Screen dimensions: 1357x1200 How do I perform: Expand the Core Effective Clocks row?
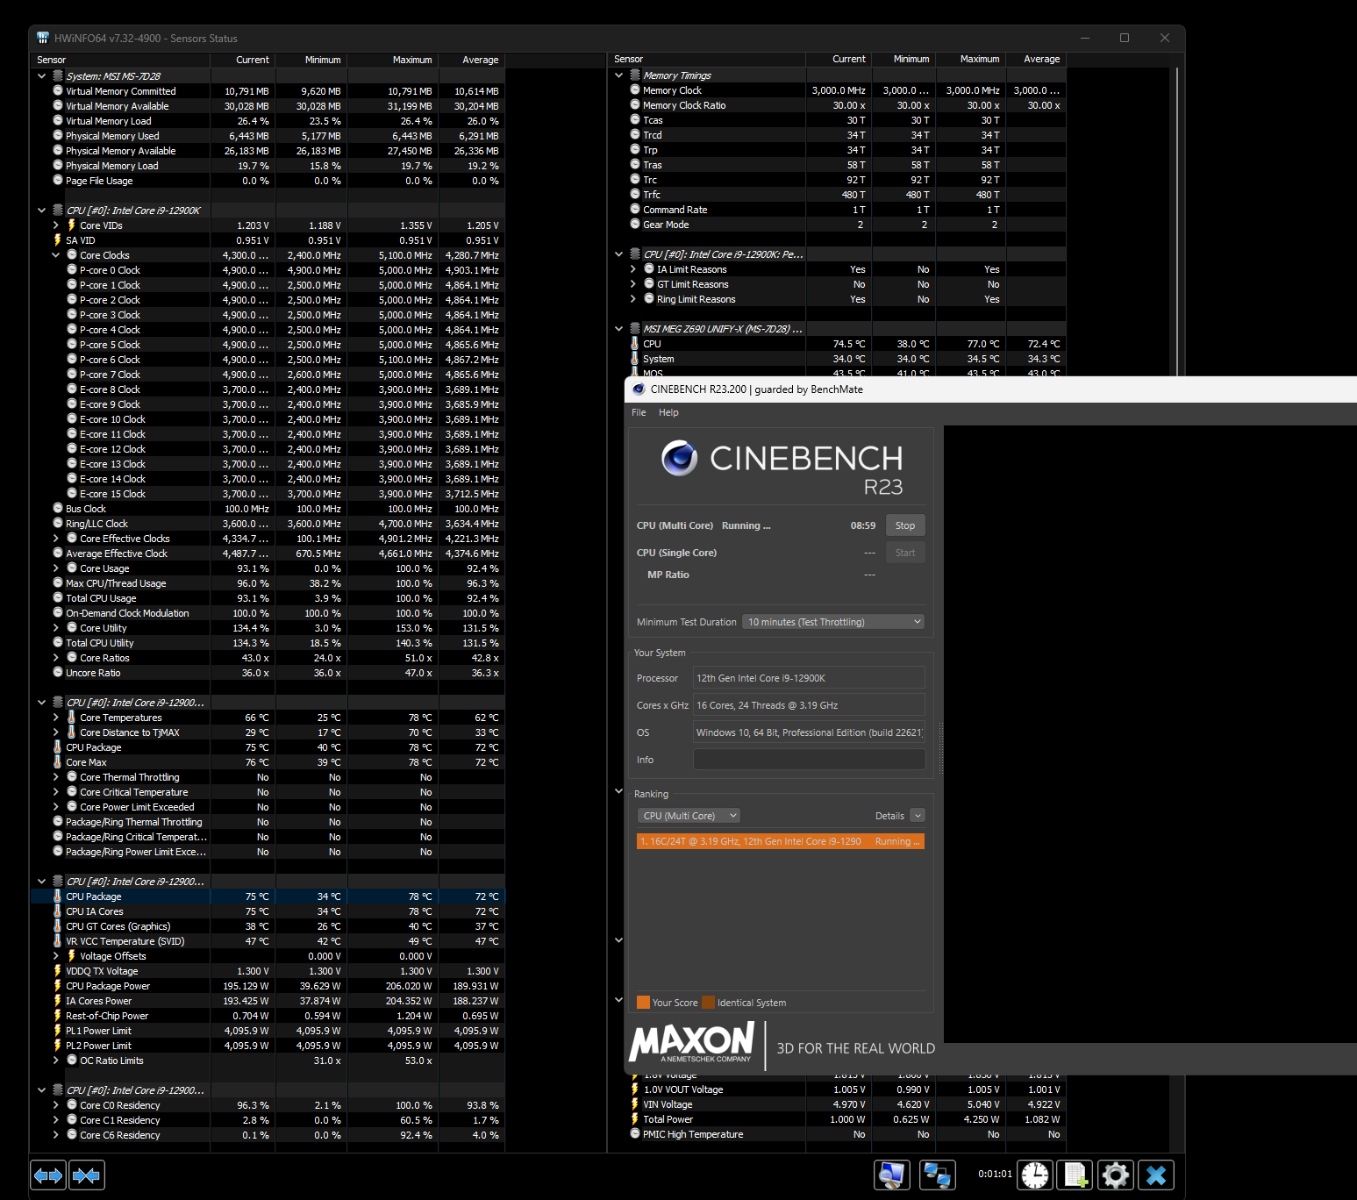point(56,539)
